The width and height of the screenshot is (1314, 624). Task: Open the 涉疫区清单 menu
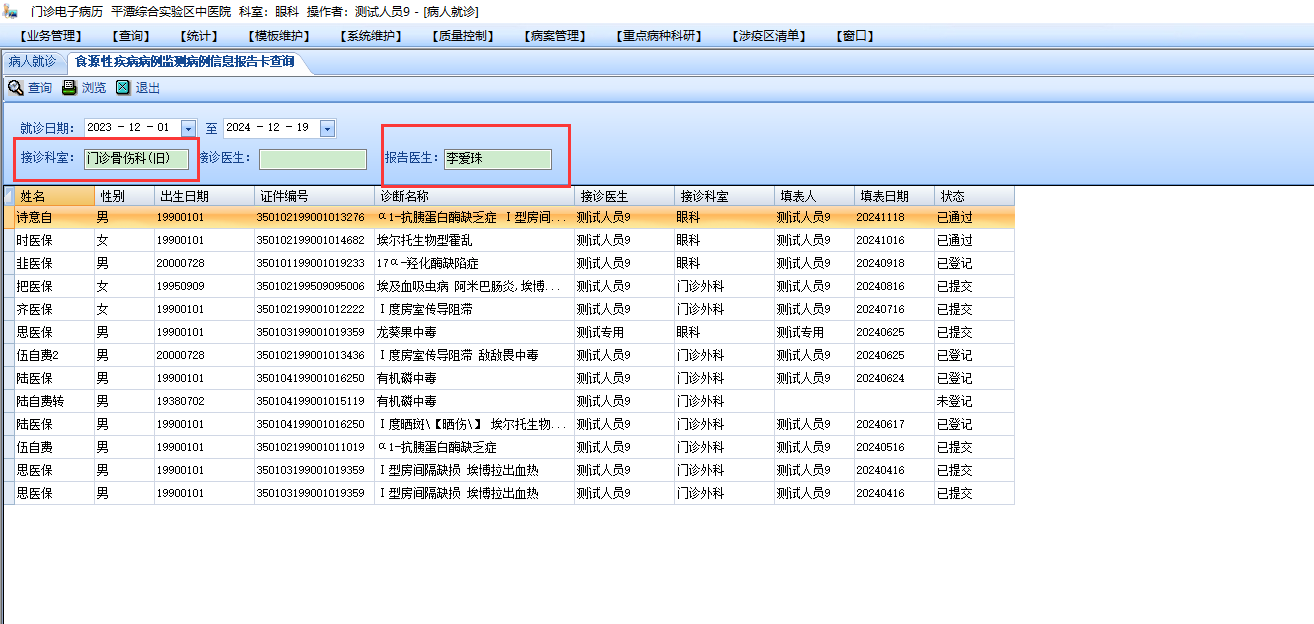pyautogui.click(x=770, y=36)
